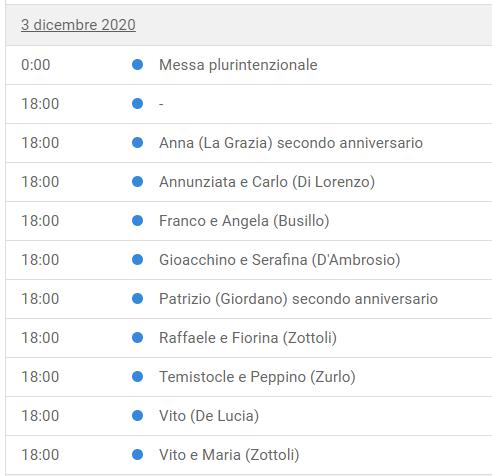Select Franco e Angela (Busillo) entry
The height and width of the screenshot is (476, 492).
pyautogui.click(x=244, y=221)
